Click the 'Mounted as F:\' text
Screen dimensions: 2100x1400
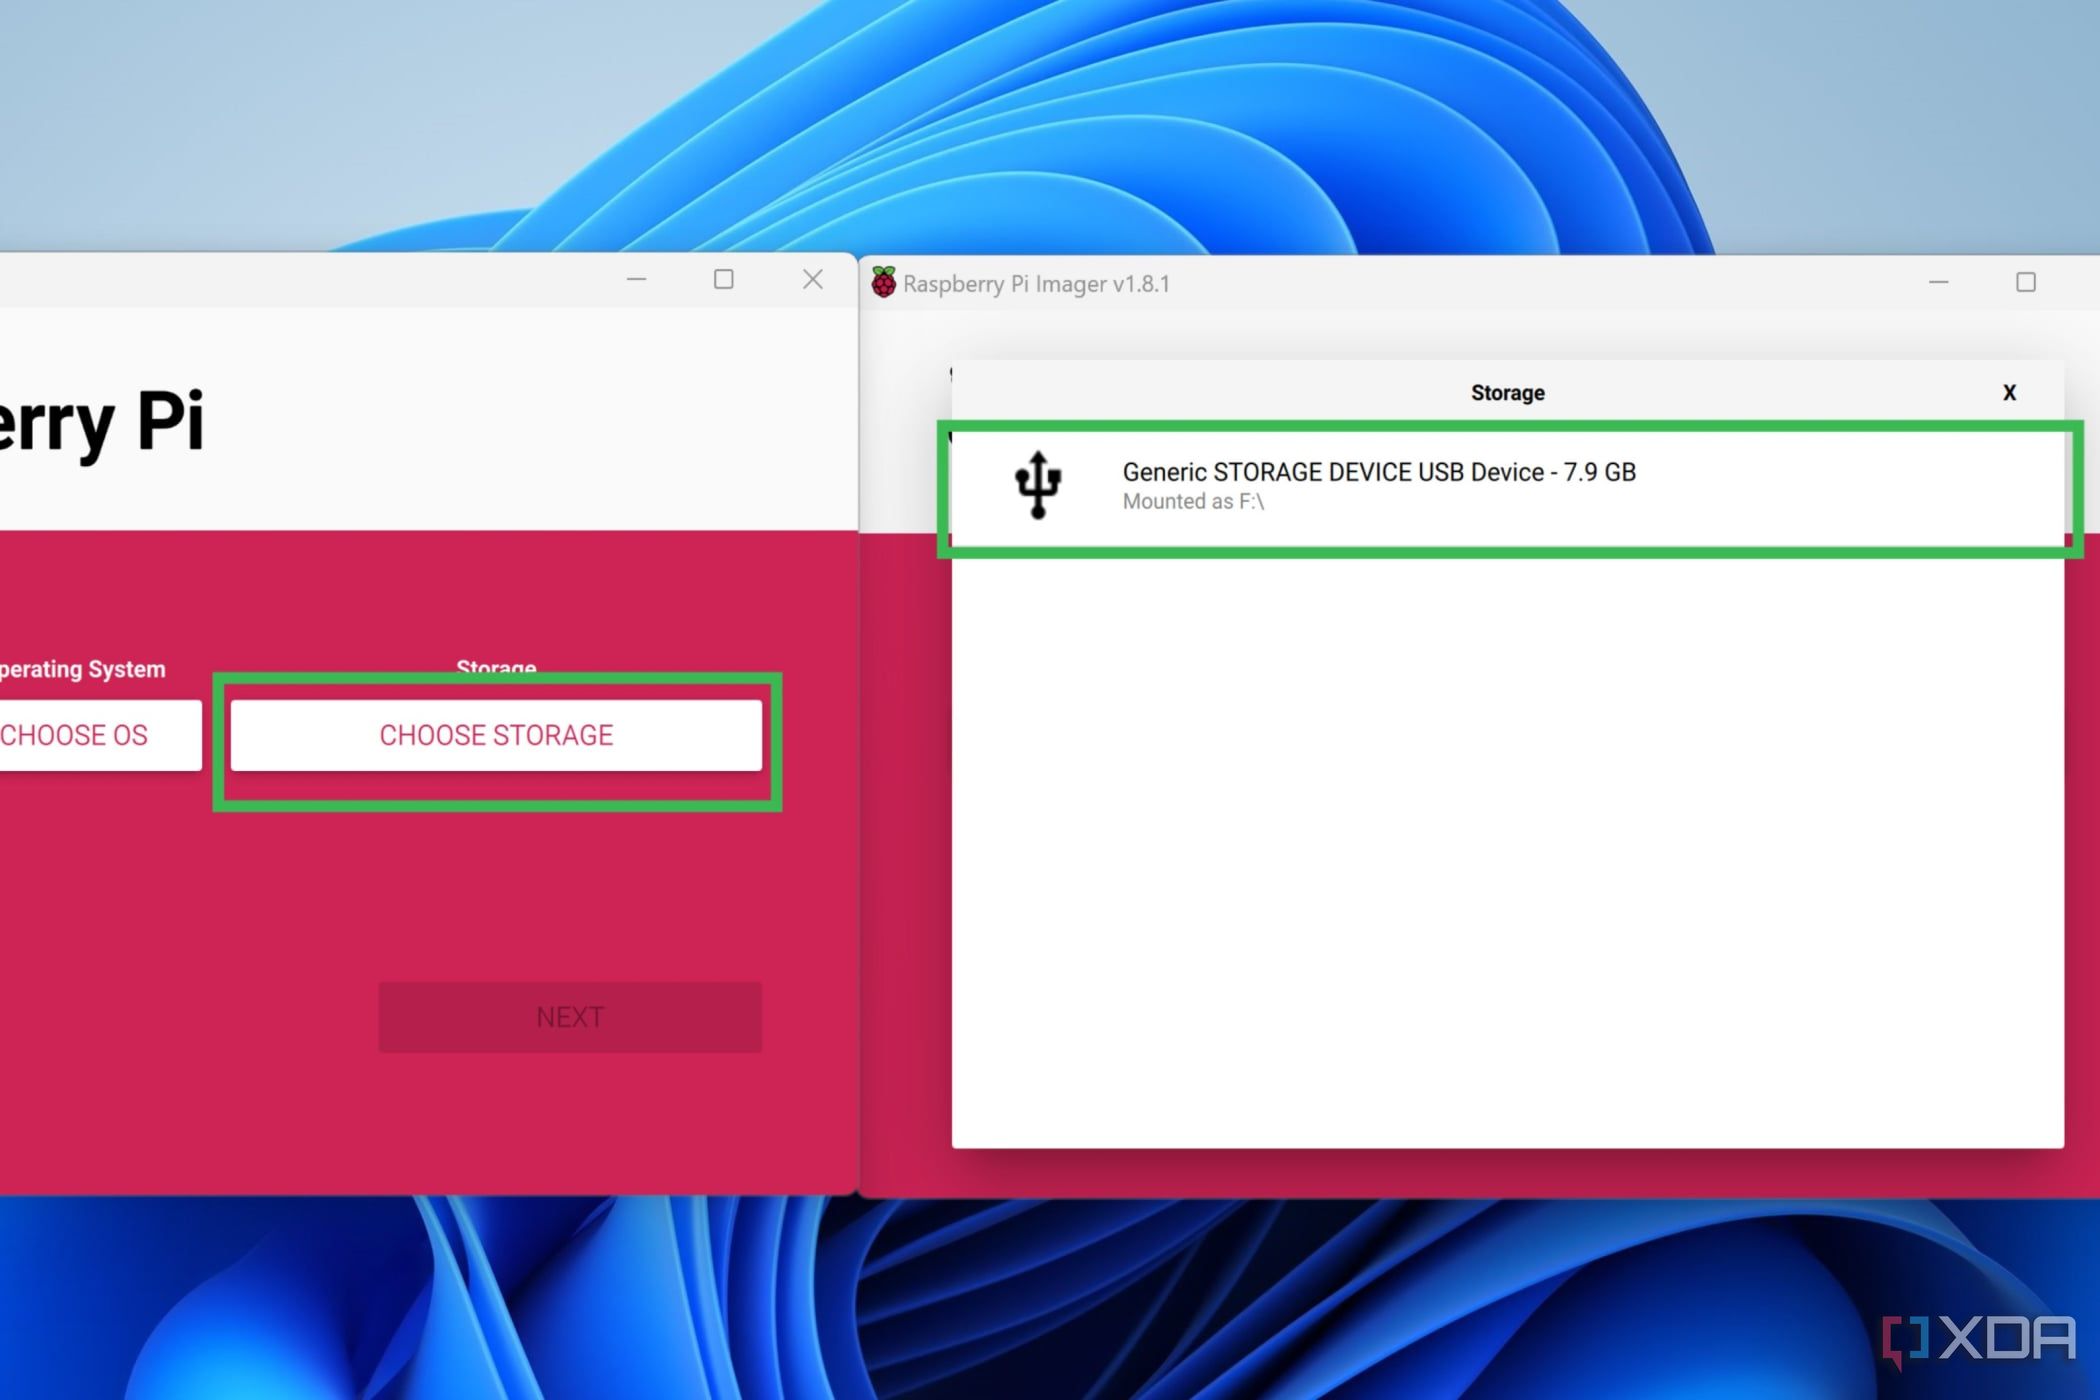tap(1193, 502)
